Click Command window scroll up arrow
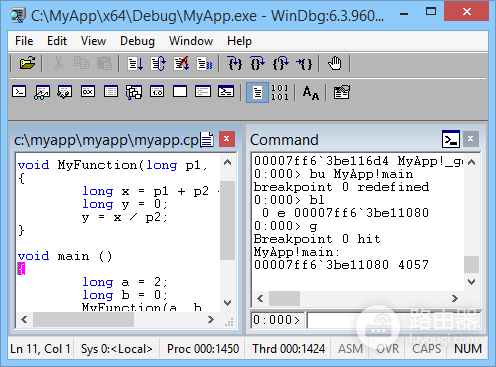 [471, 162]
